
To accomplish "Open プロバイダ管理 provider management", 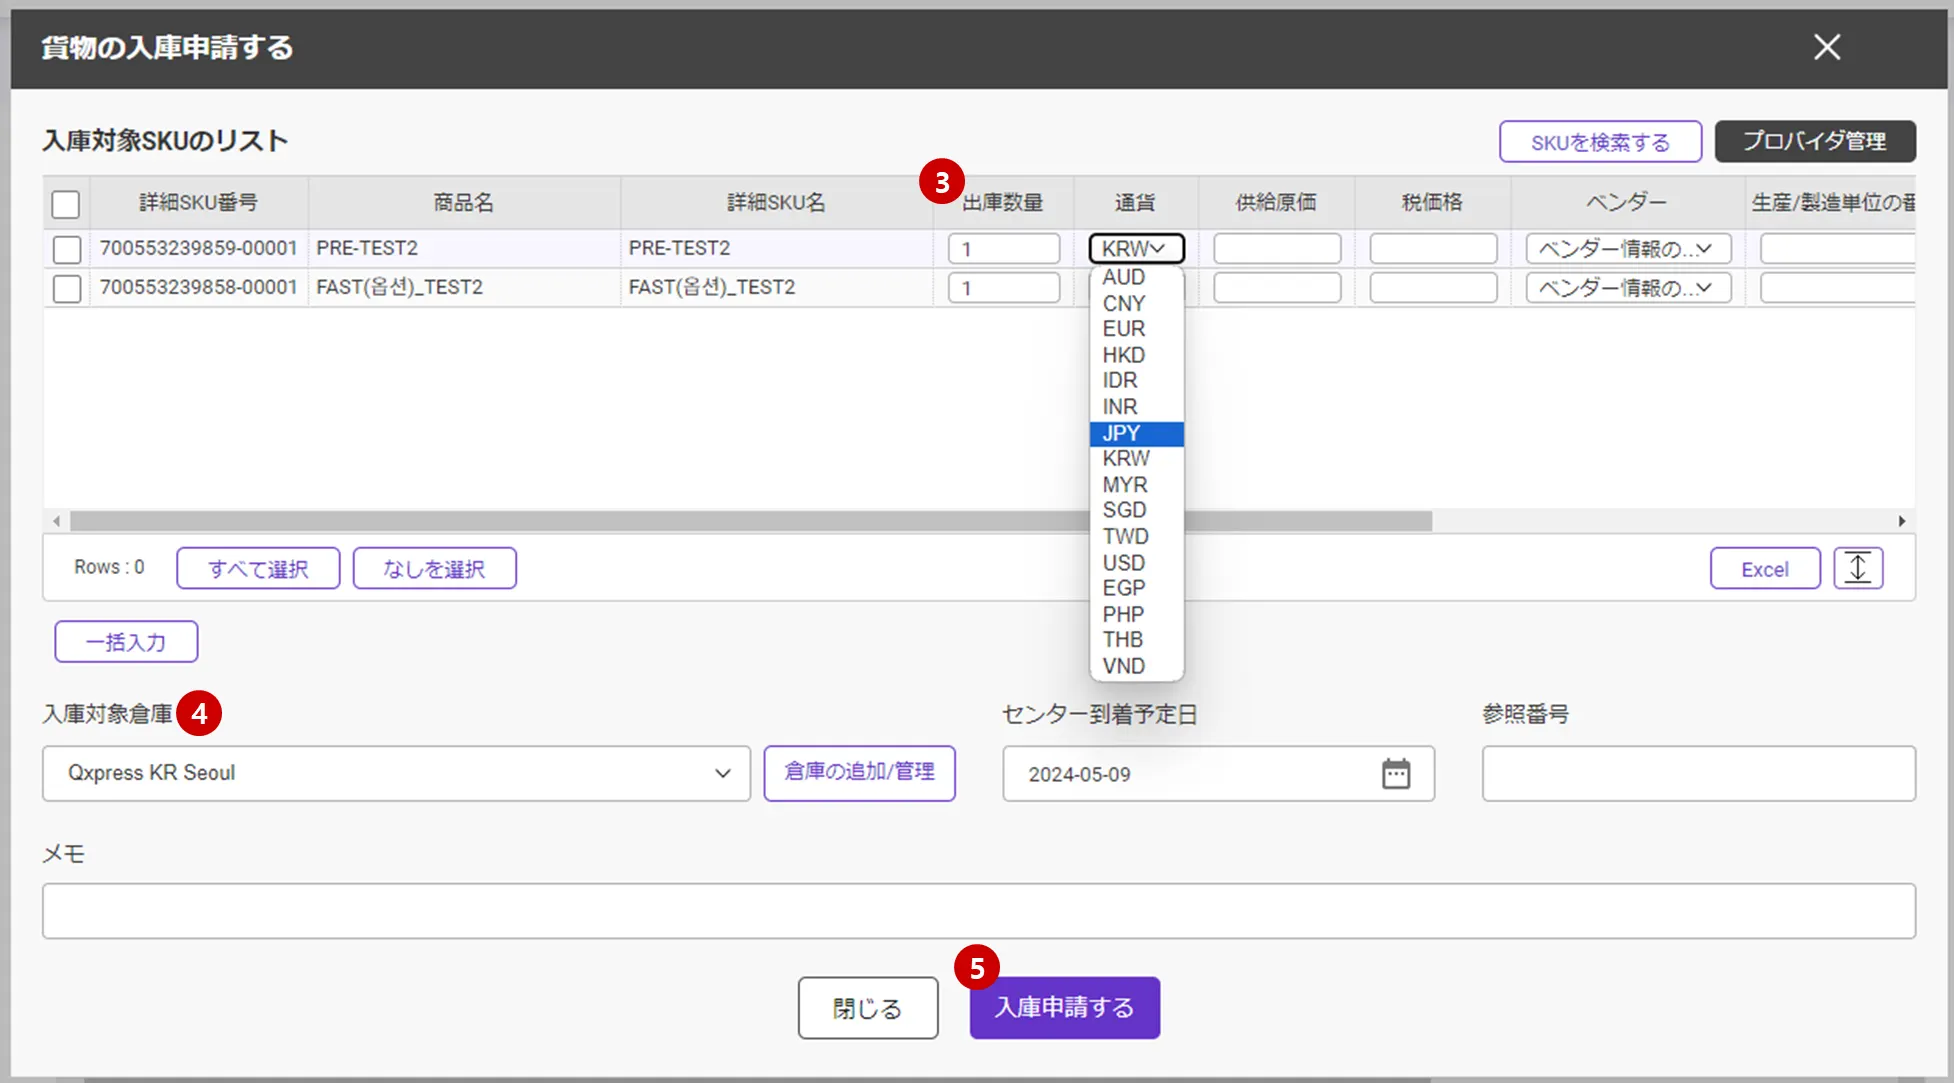I will click(x=1814, y=141).
